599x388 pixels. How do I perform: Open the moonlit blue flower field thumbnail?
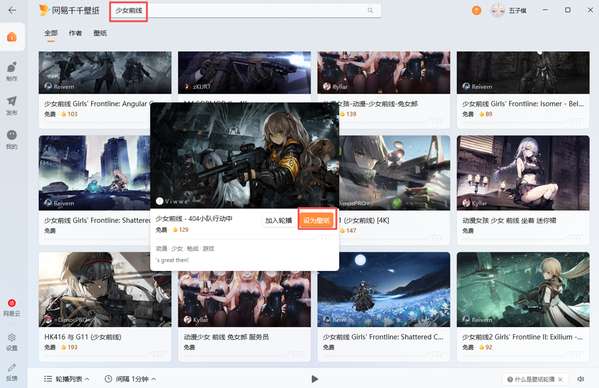tap(384, 289)
